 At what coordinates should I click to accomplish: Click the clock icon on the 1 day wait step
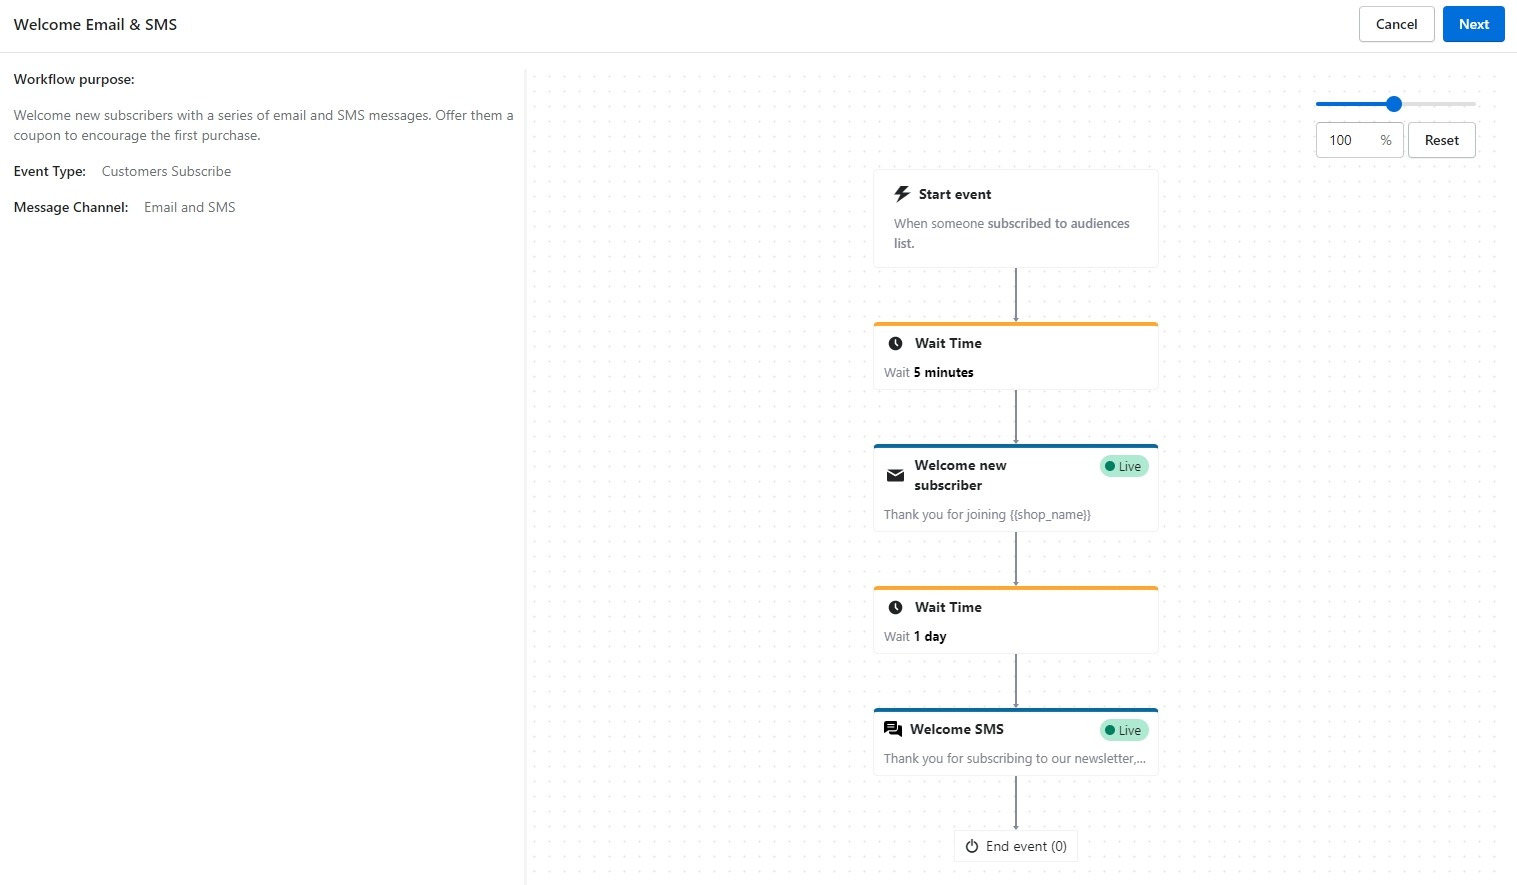(896, 607)
